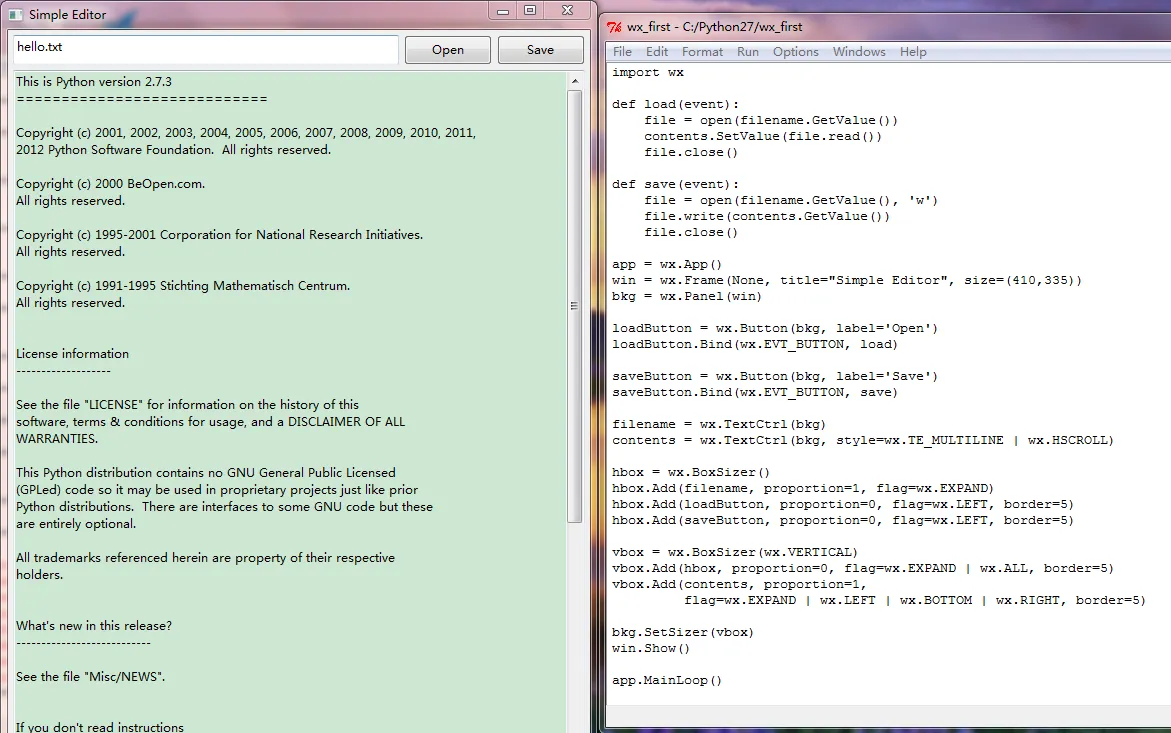
Task: Click the line defining saveButton with label 'Save'
Action: 774,376
